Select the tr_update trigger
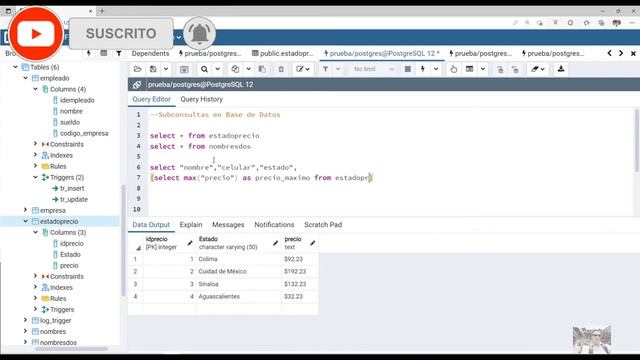Image resolution: width=640 pixels, height=360 pixels. (74, 199)
